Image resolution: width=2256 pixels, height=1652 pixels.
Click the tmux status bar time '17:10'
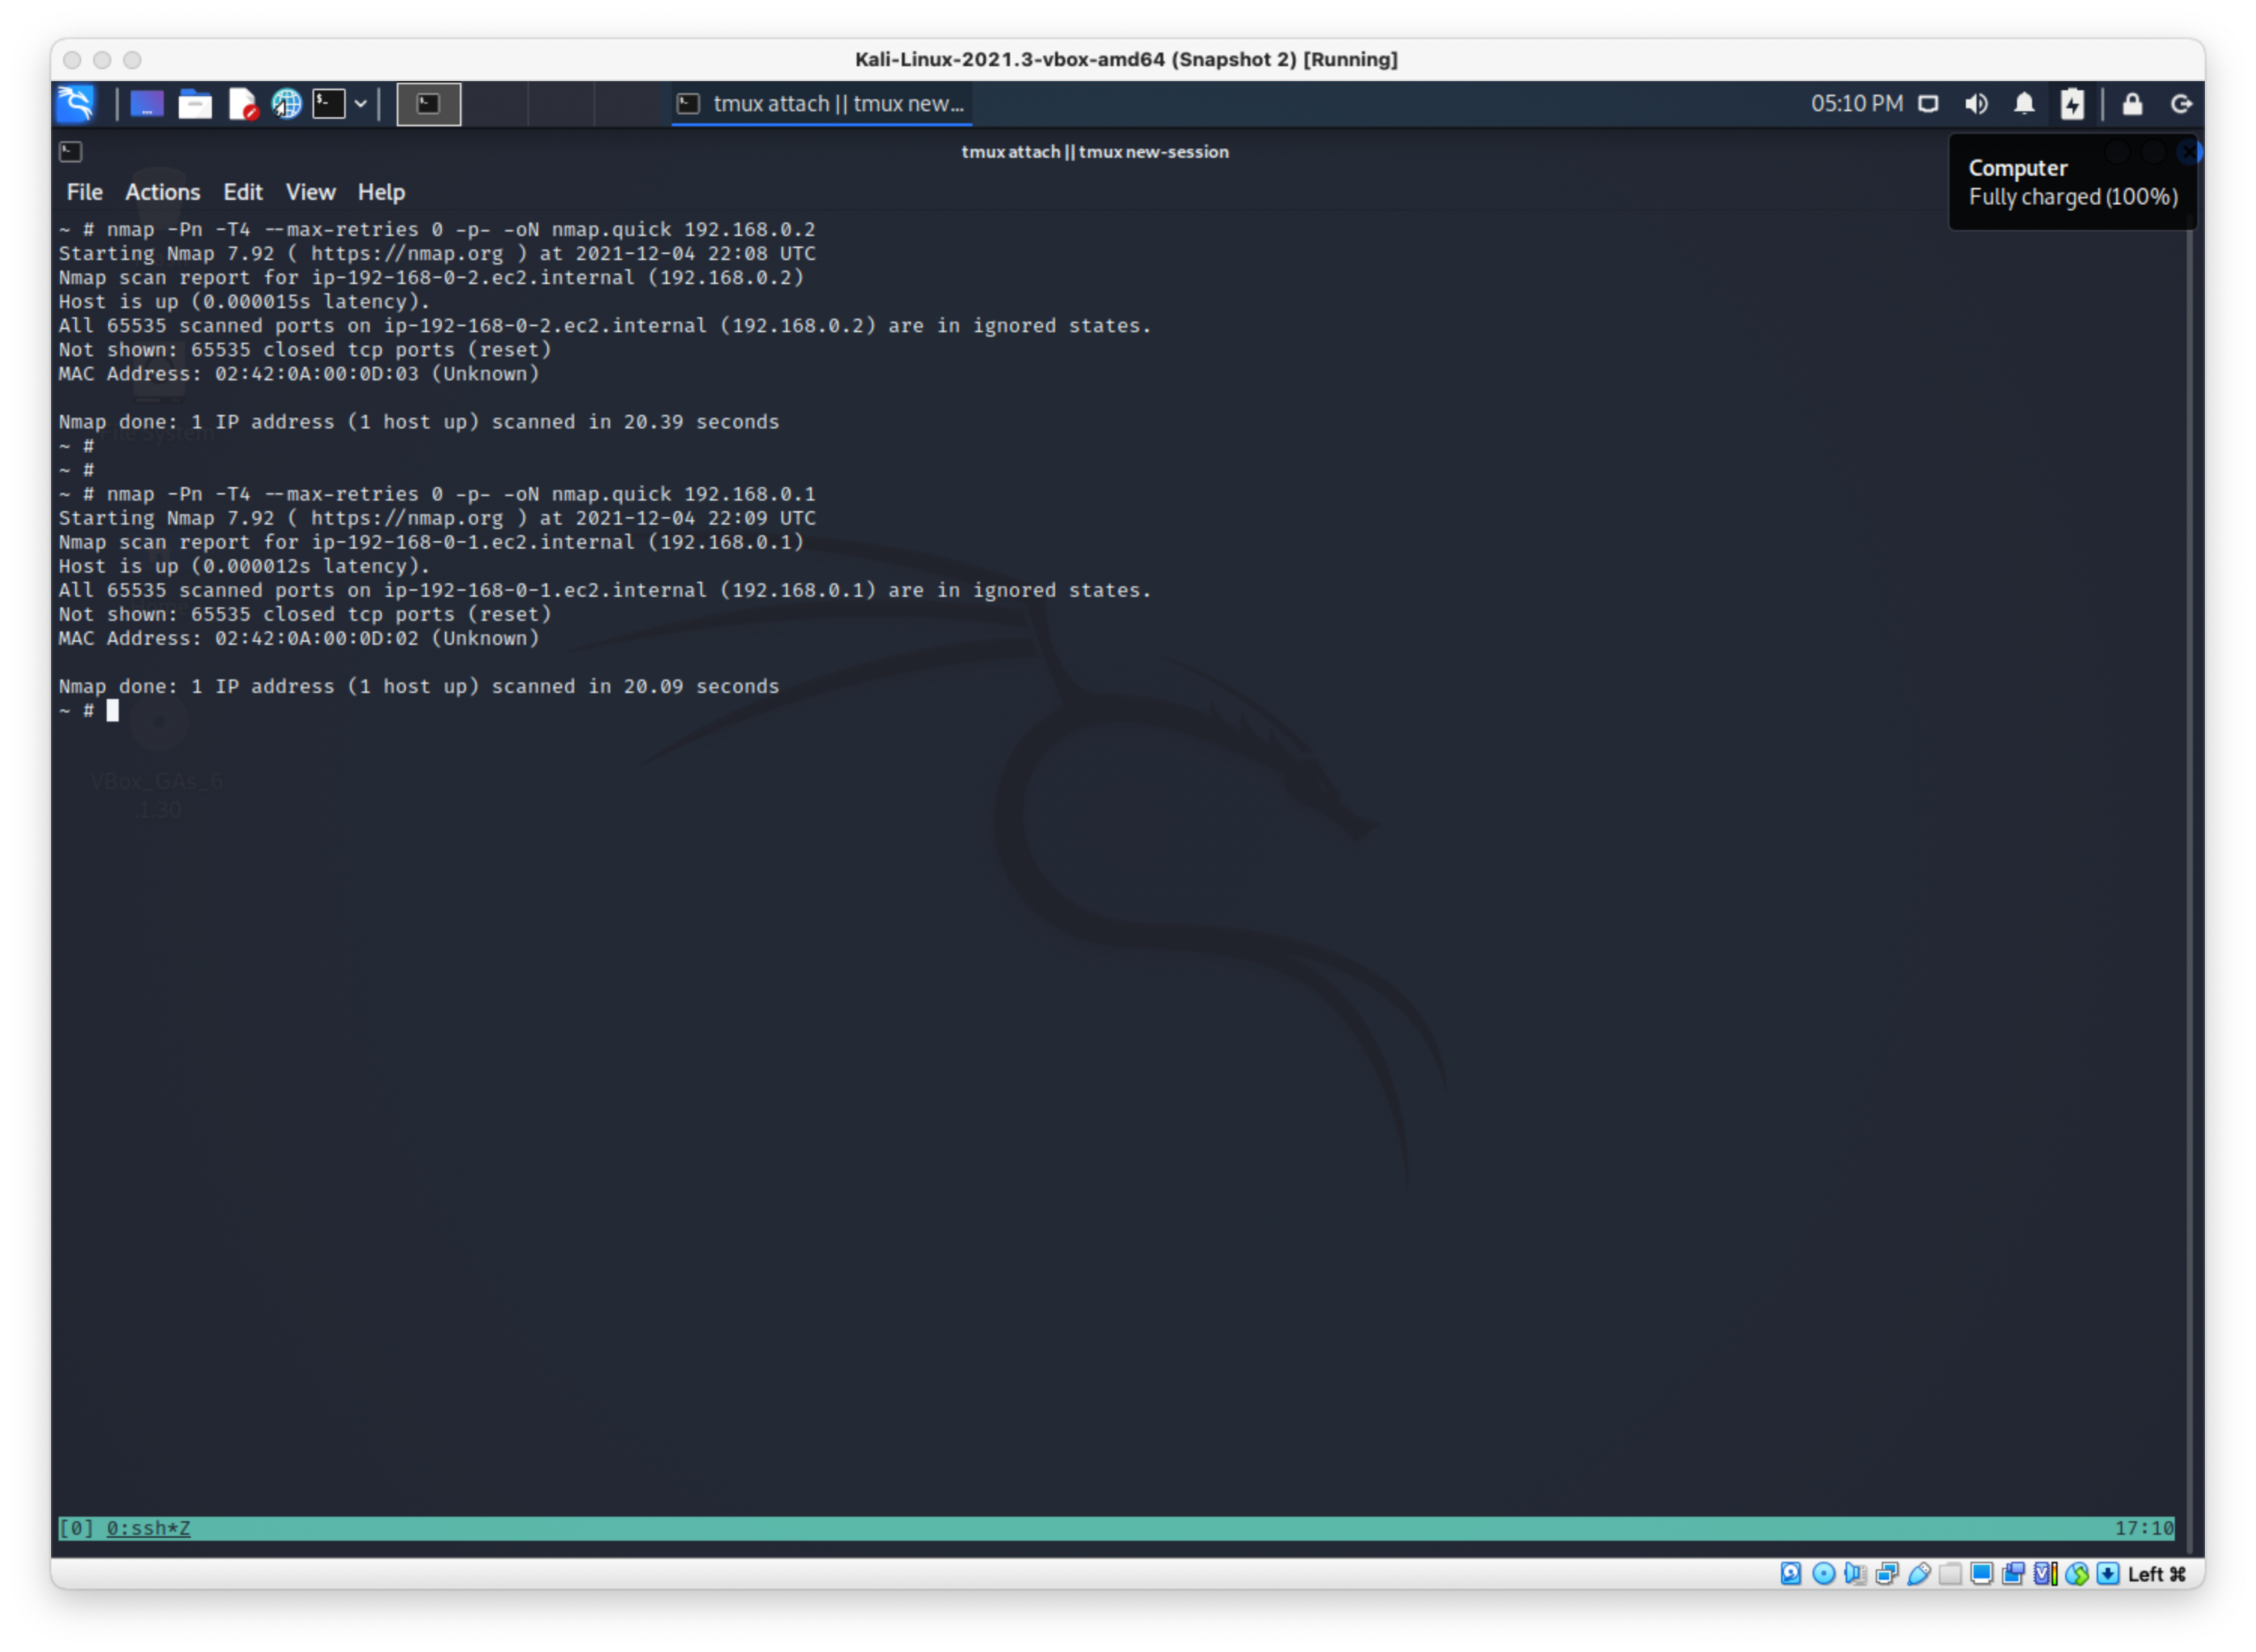click(2144, 1529)
